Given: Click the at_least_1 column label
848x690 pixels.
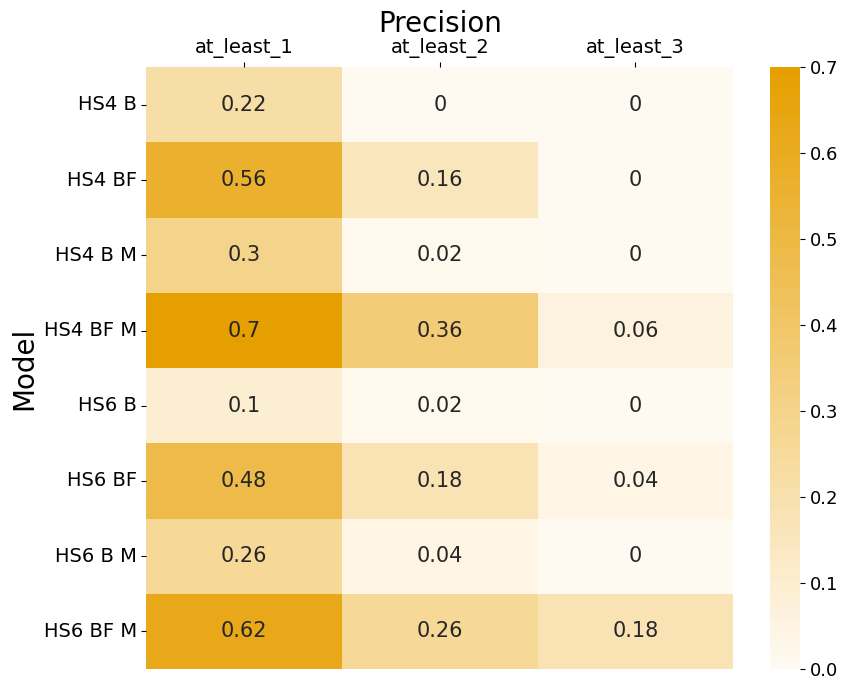Looking at the screenshot, I should (x=243, y=47).
